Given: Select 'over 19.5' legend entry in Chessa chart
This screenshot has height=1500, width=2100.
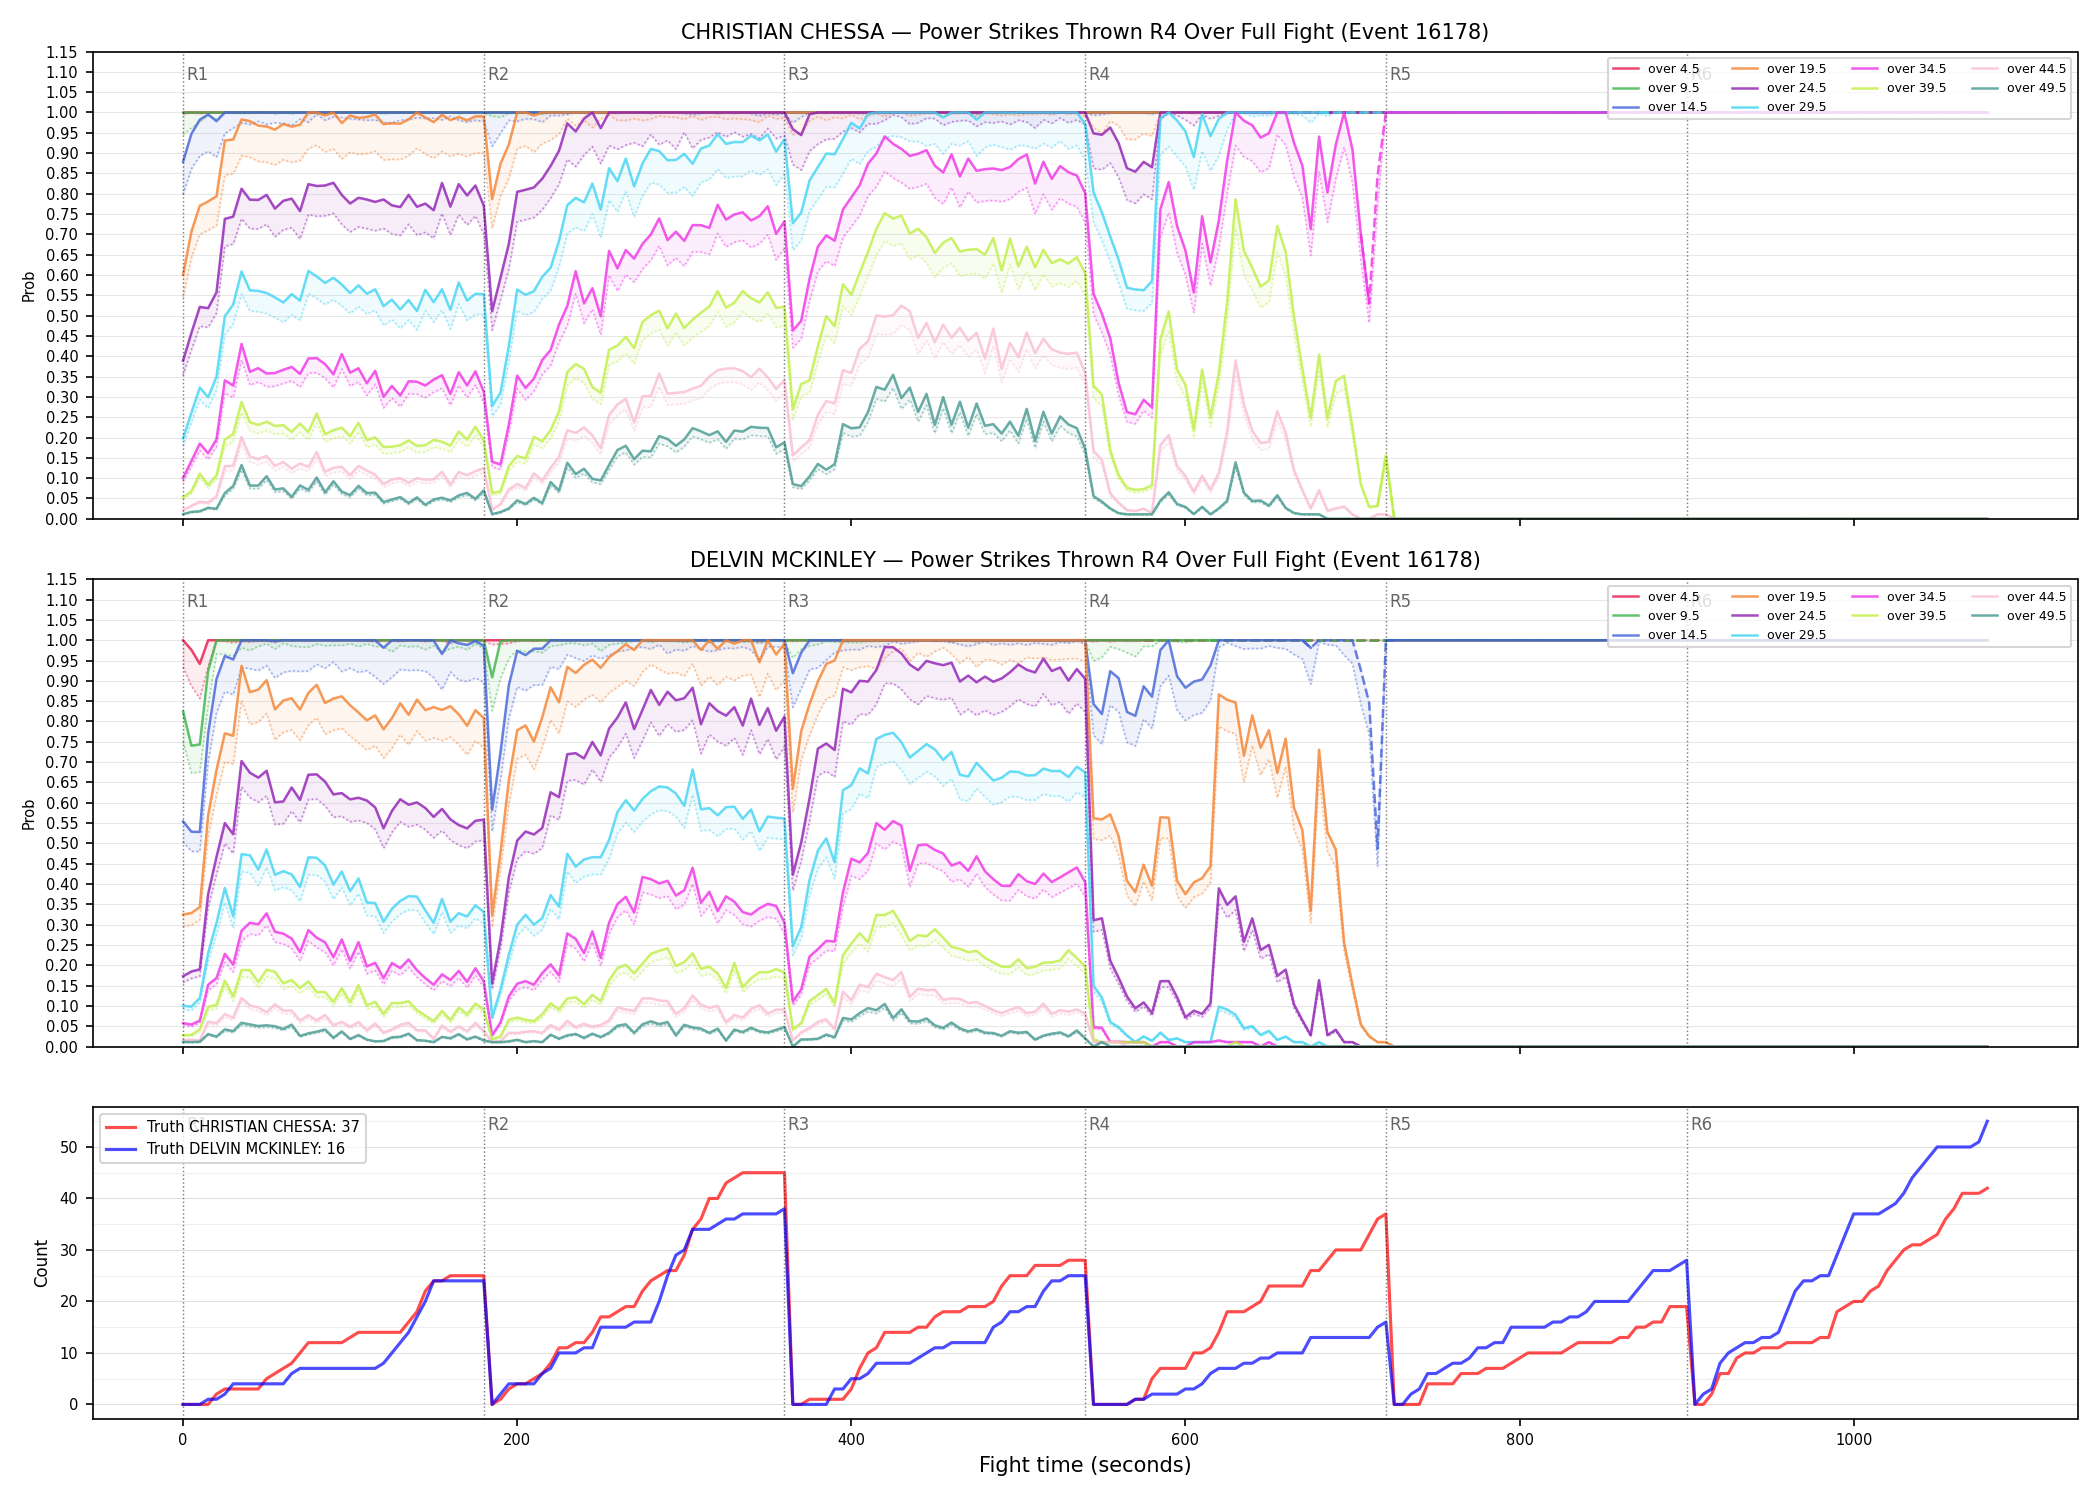Looking at the screenshot, I should (x=1779, y=69).
